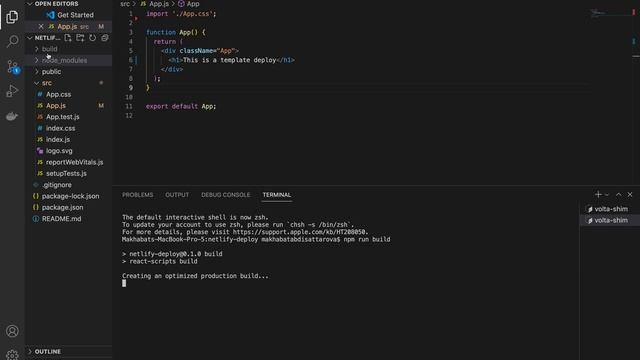Open logo.svg file

coord(68,151)
